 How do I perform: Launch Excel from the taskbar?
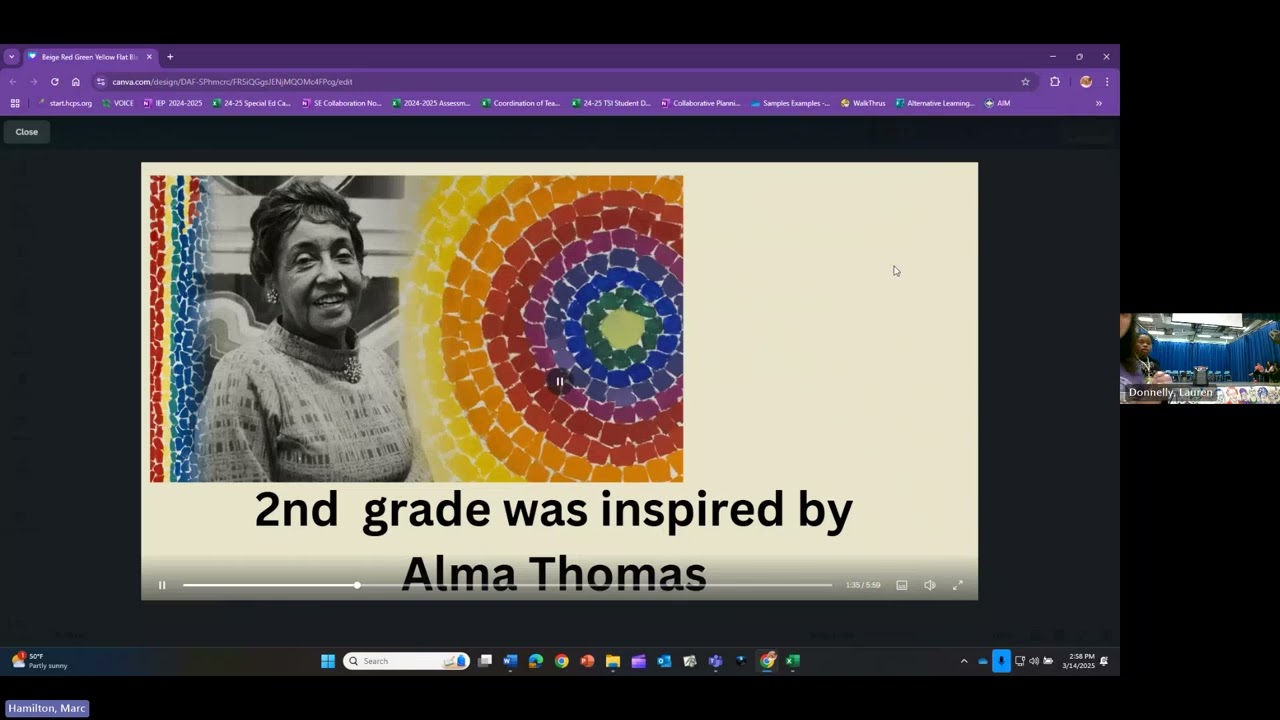793,661
